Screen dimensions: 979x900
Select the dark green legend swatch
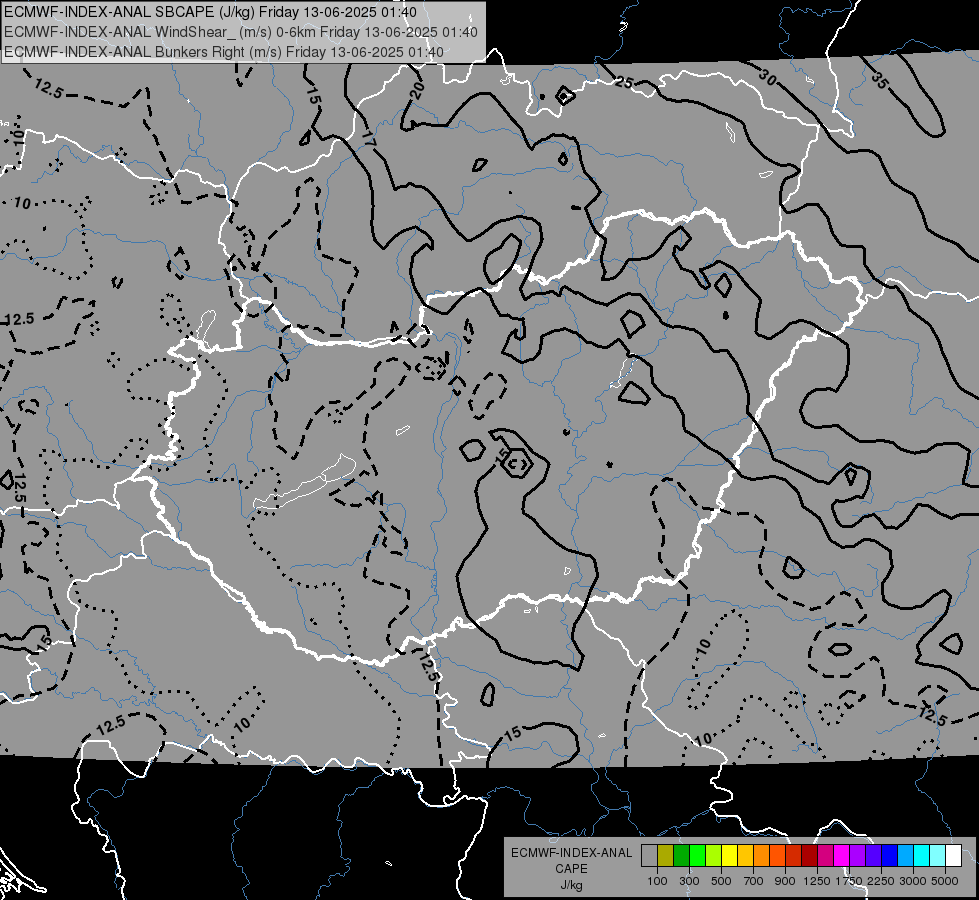(x=681, y=856)
